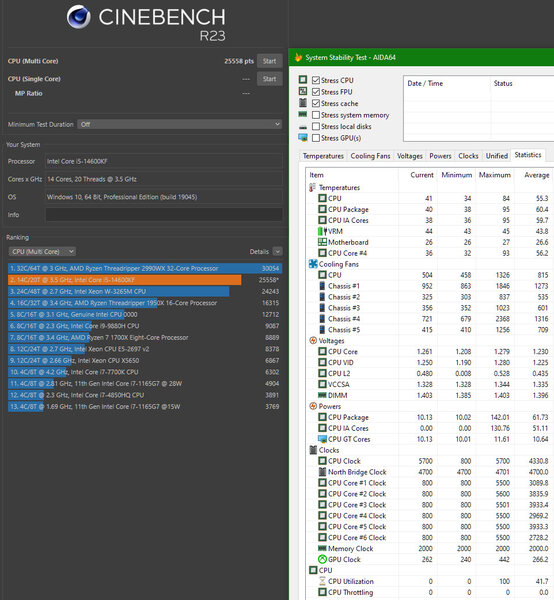Switch to the Cooling Fans tab

coord(370,156)
